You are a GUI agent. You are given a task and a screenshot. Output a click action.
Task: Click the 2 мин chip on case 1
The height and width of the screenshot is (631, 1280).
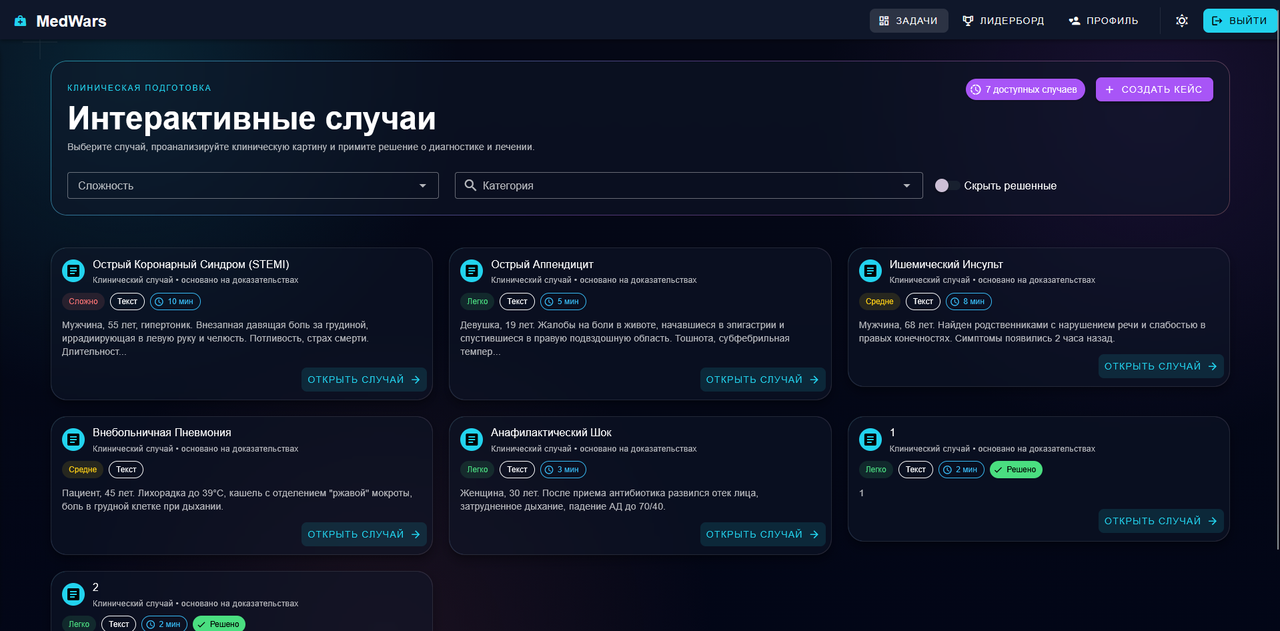pos(961,469)
